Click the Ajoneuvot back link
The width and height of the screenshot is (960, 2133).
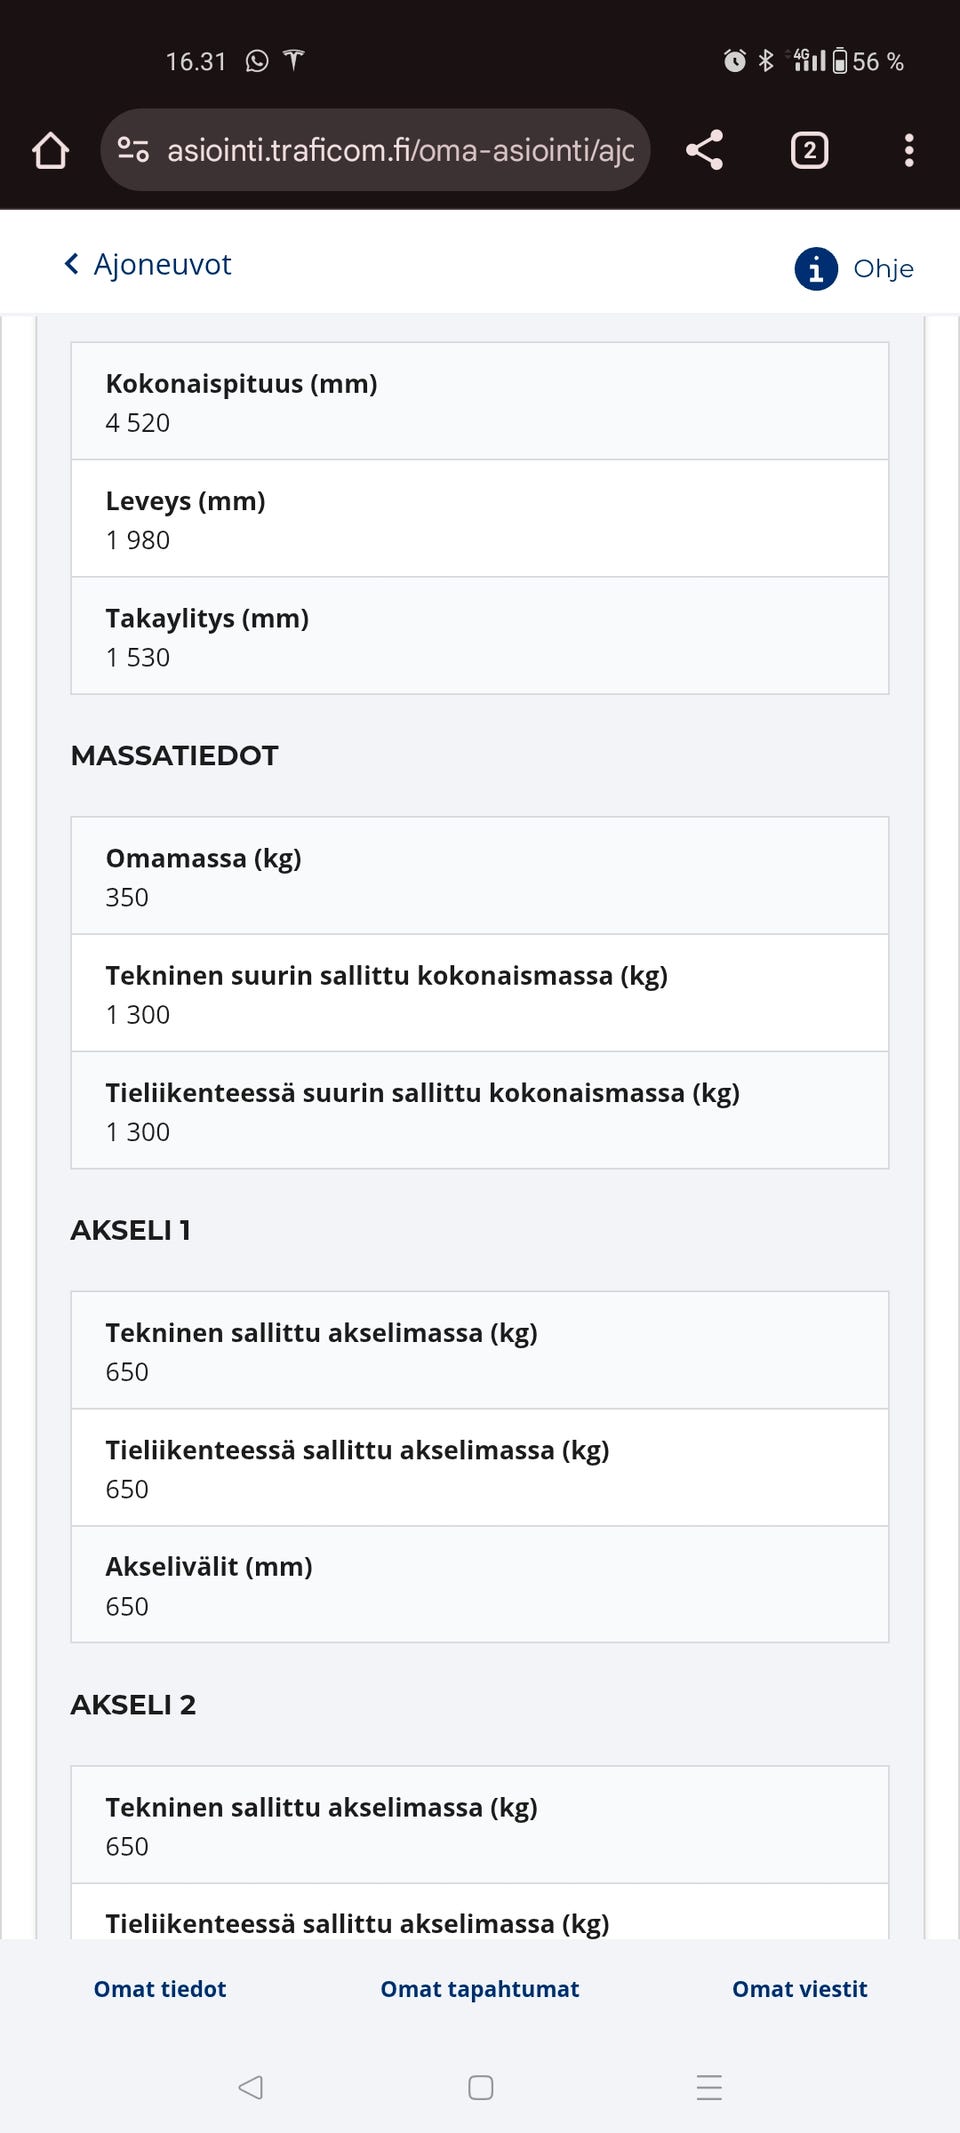pyautogui.click(x=162, y=265)
